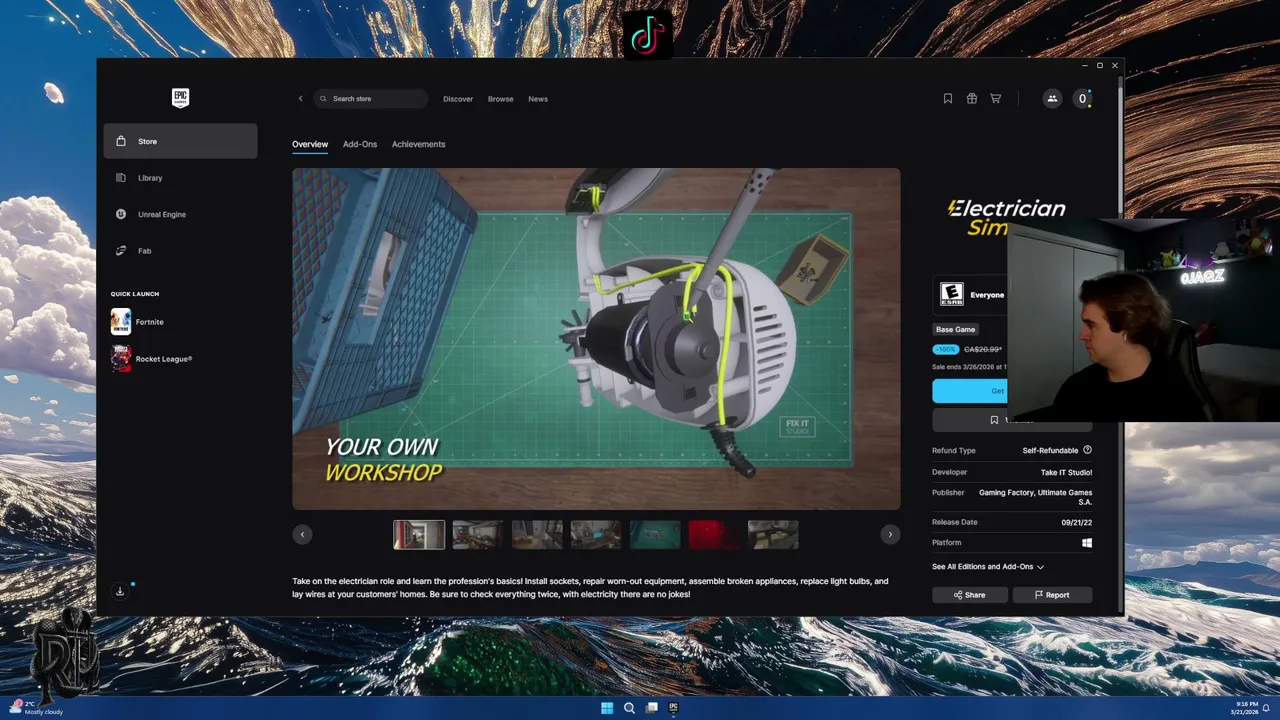The height and width of the screenshot is (720, 1280).
Task: Click Gaming Factory, Ultimate Games publisher text
Action: pos(1036,497)
